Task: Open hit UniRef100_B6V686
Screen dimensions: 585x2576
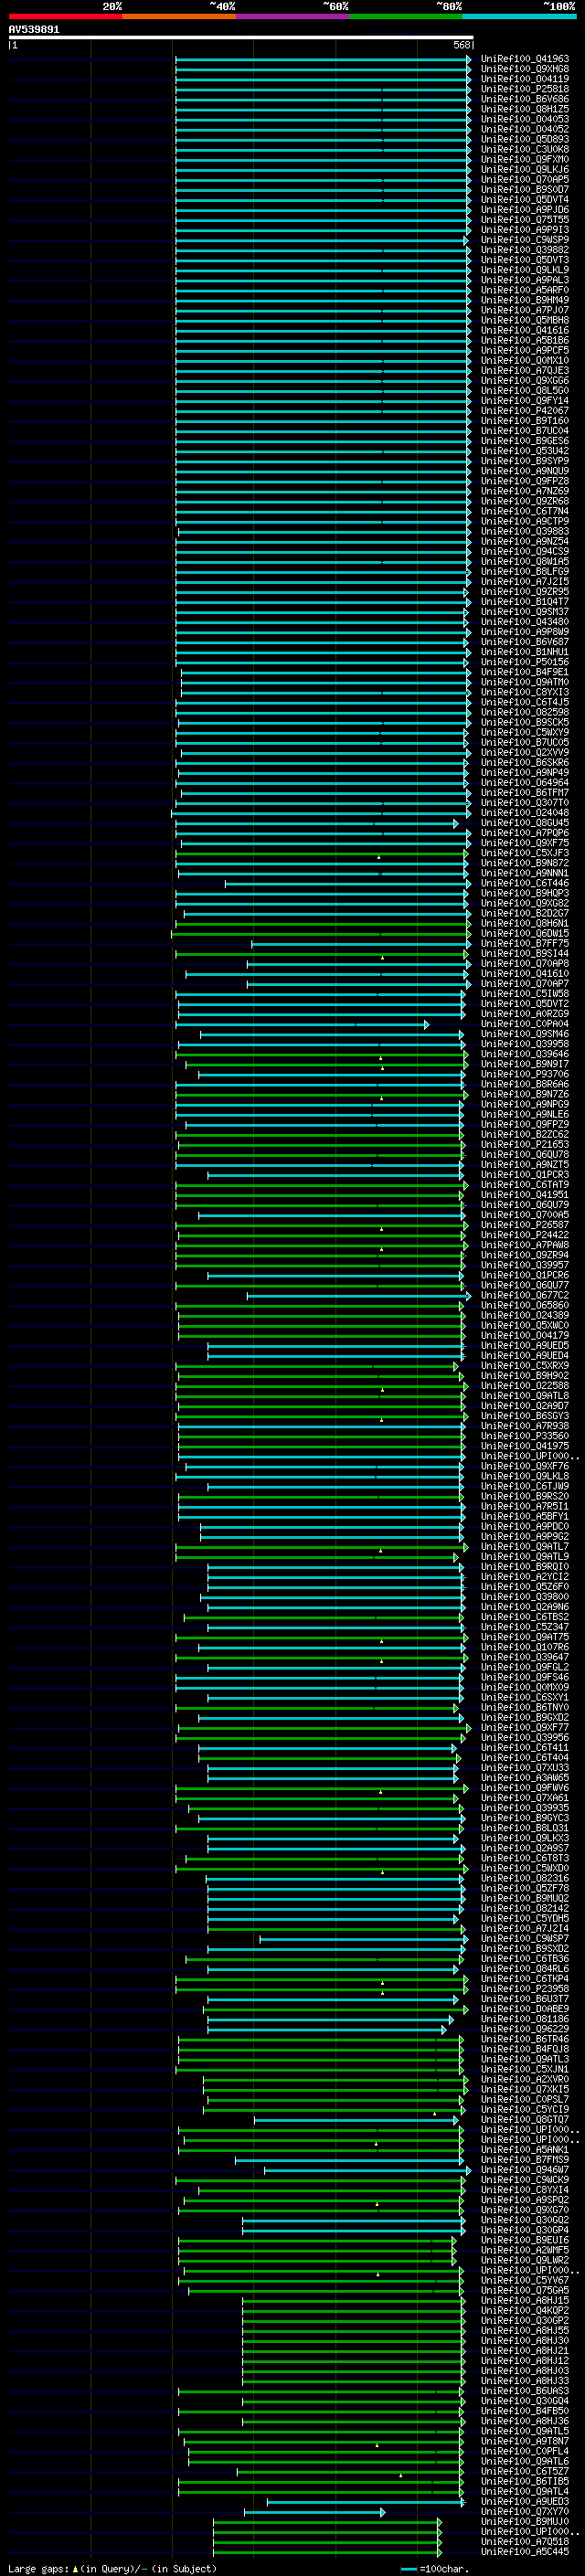Action: [525, 99]
